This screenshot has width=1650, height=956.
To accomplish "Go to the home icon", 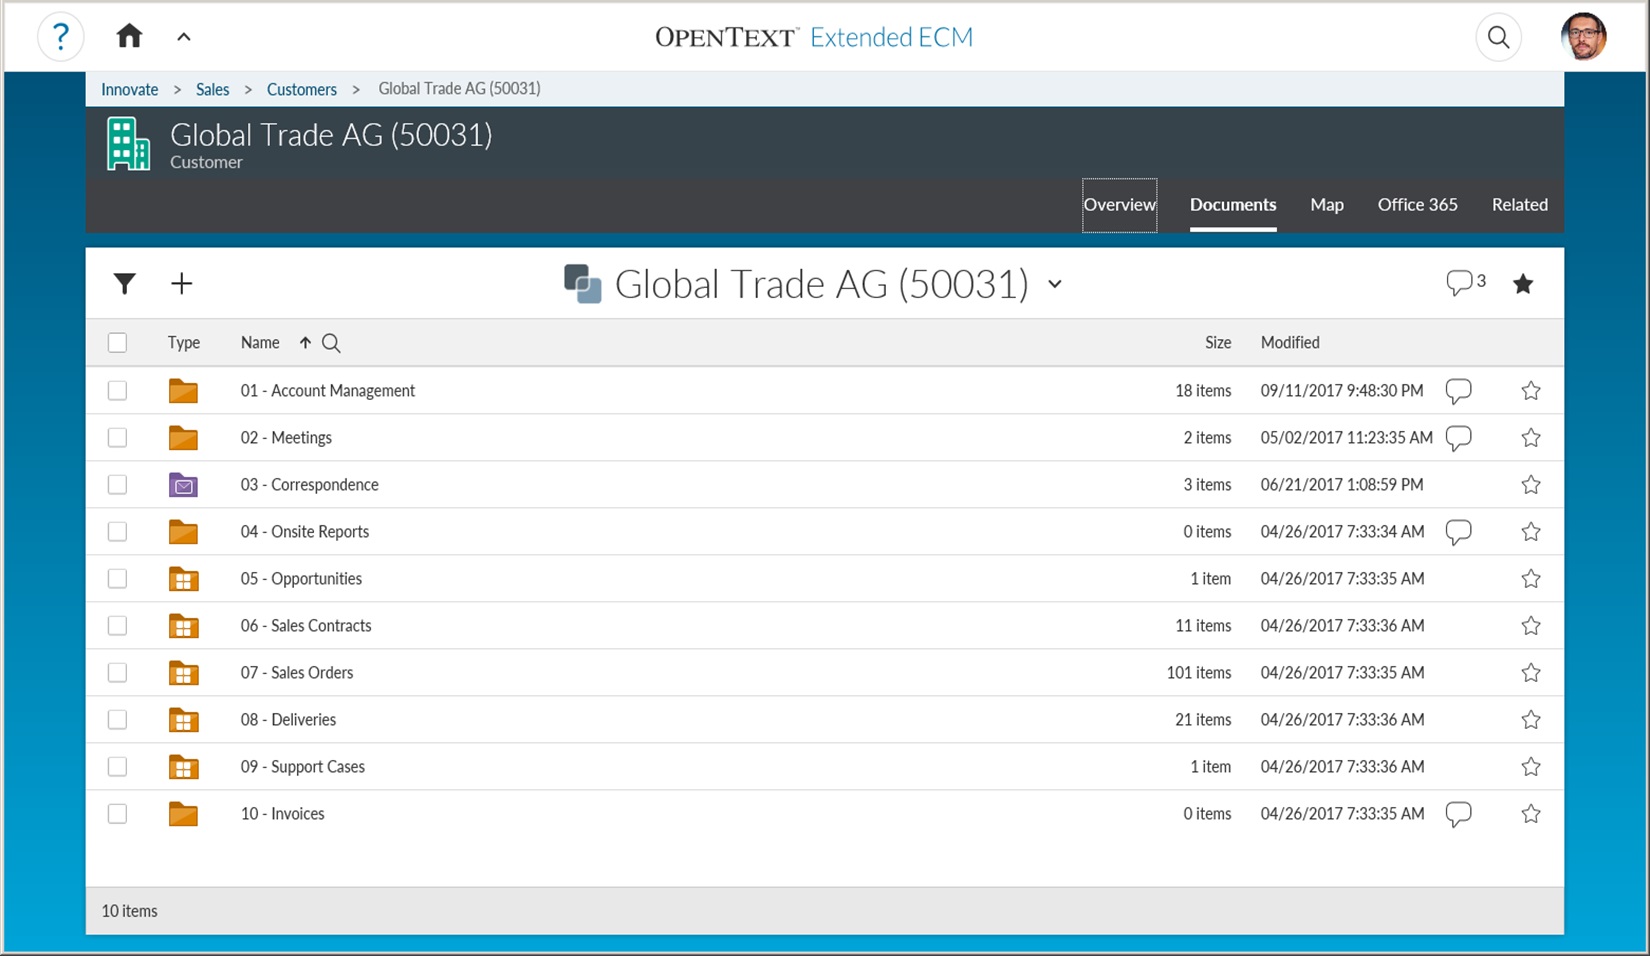I will (x=129, y=37).
